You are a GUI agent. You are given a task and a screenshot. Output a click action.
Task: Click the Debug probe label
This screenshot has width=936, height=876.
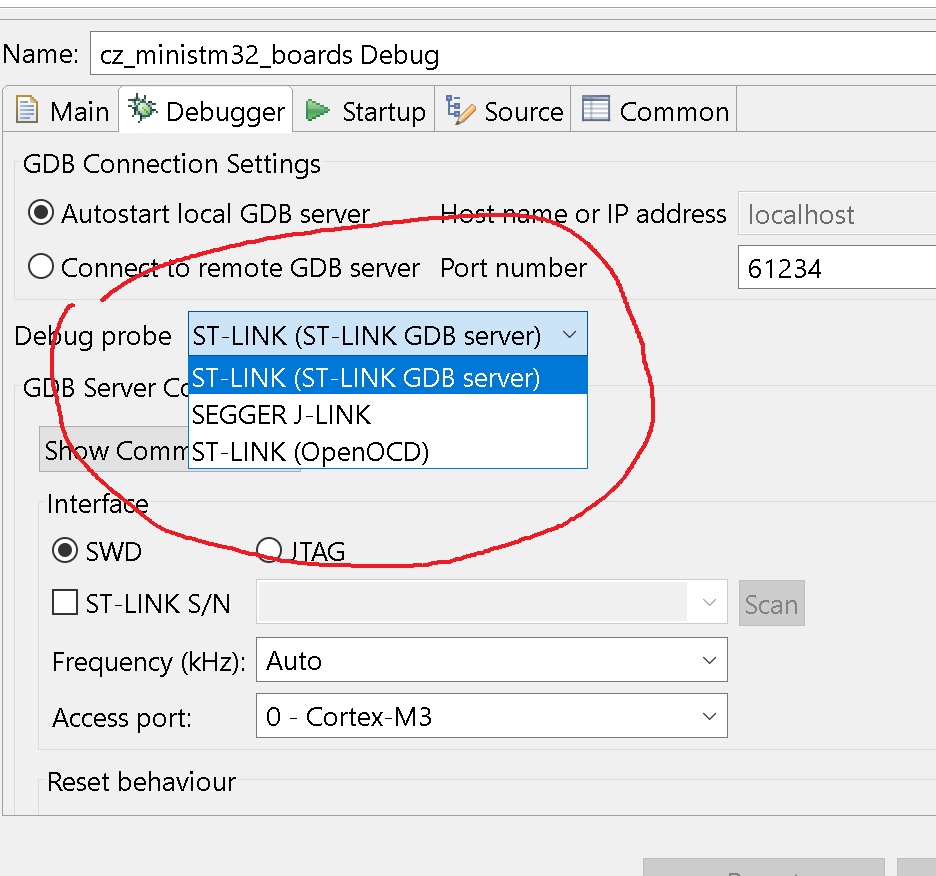point(93,336)
